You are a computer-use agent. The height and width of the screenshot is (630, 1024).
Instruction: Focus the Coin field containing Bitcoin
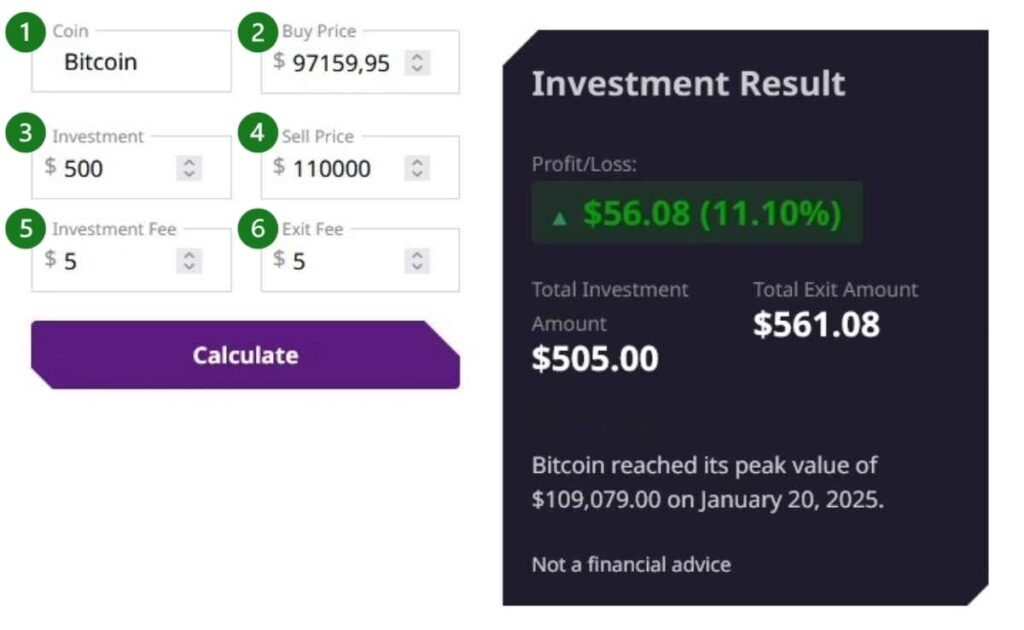click(130, 62)
